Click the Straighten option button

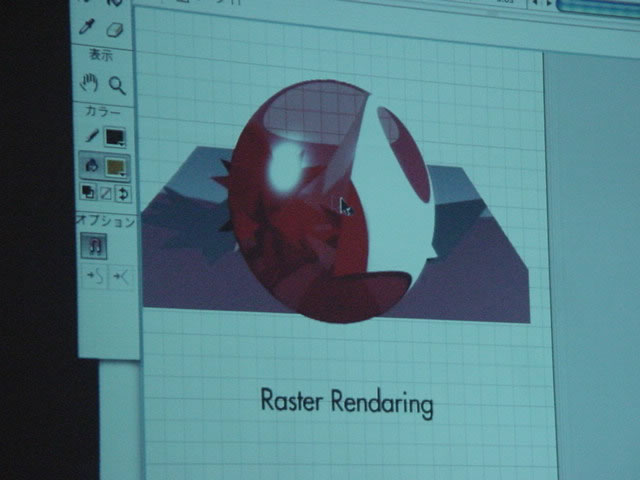pos(119,276)
